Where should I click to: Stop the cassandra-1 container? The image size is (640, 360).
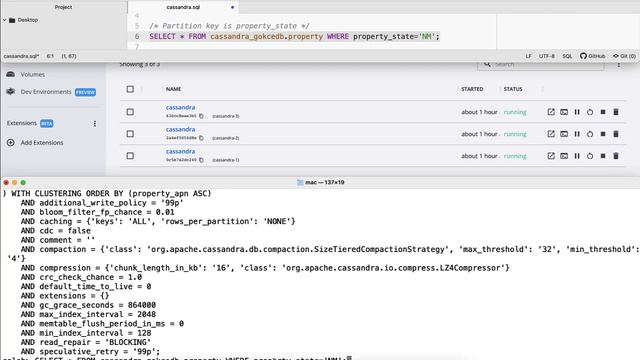[x=603, y=156]
